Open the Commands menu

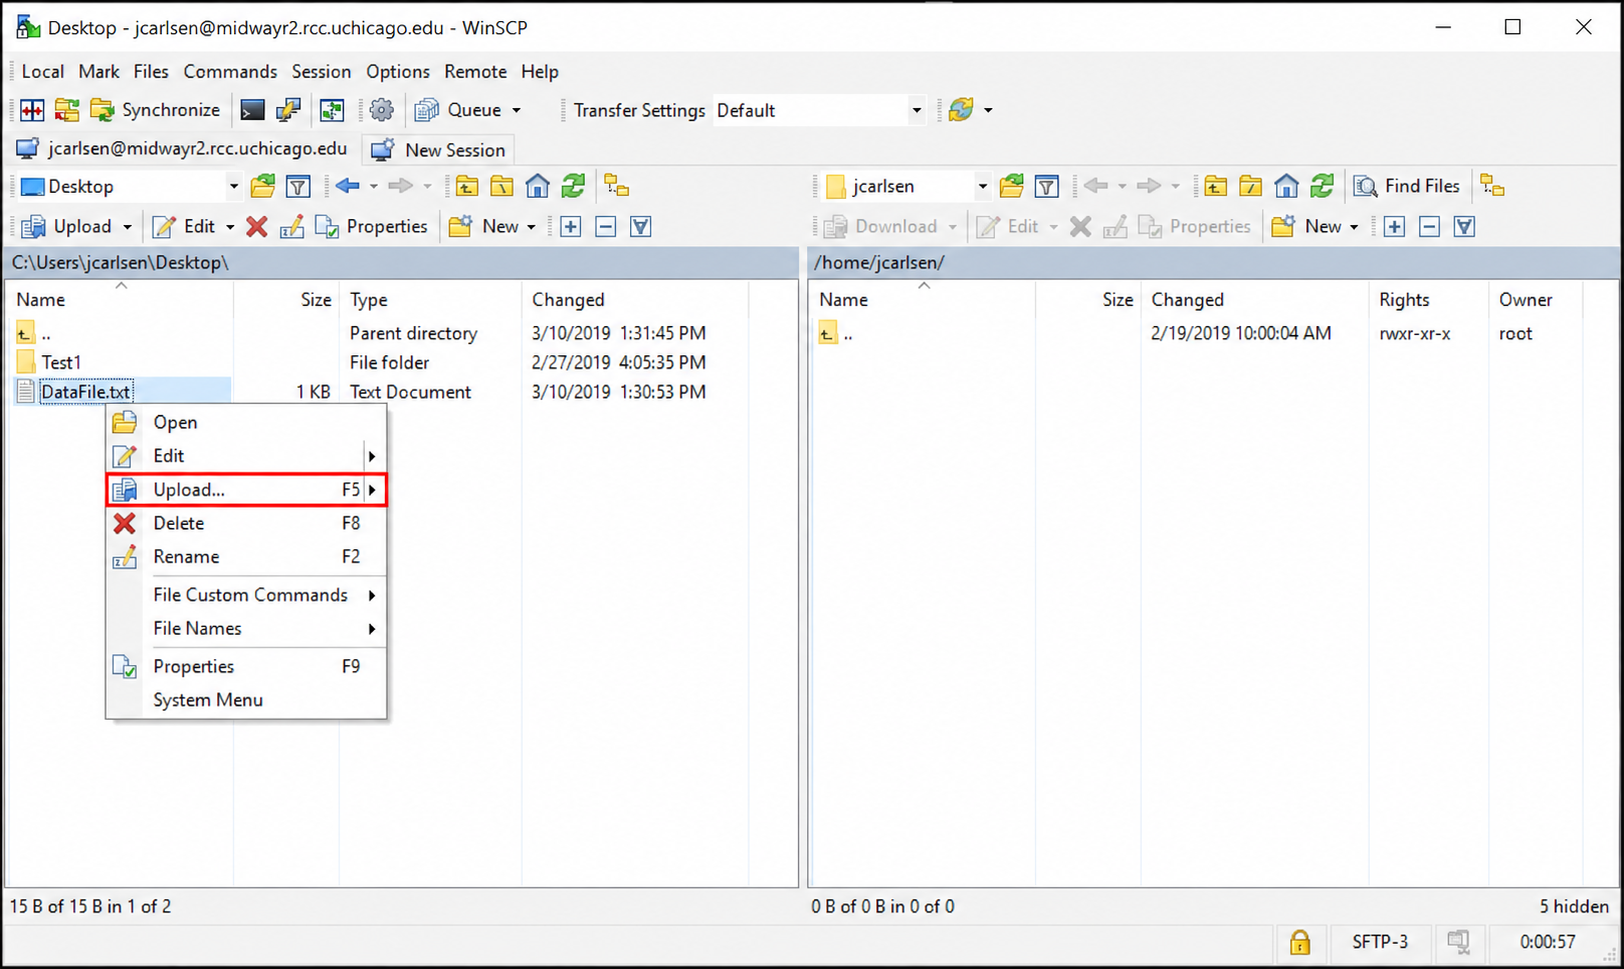pos(230,71)
